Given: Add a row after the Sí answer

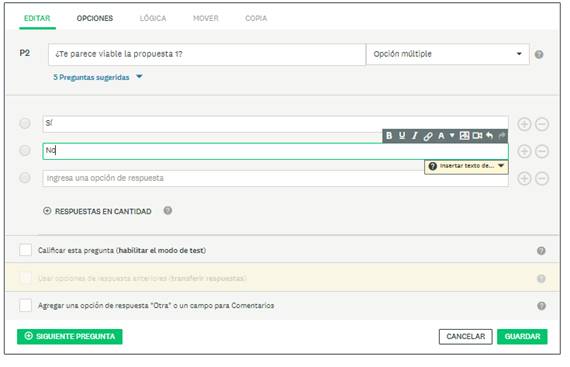Looking at the screenshot, I should click(524, 124).
